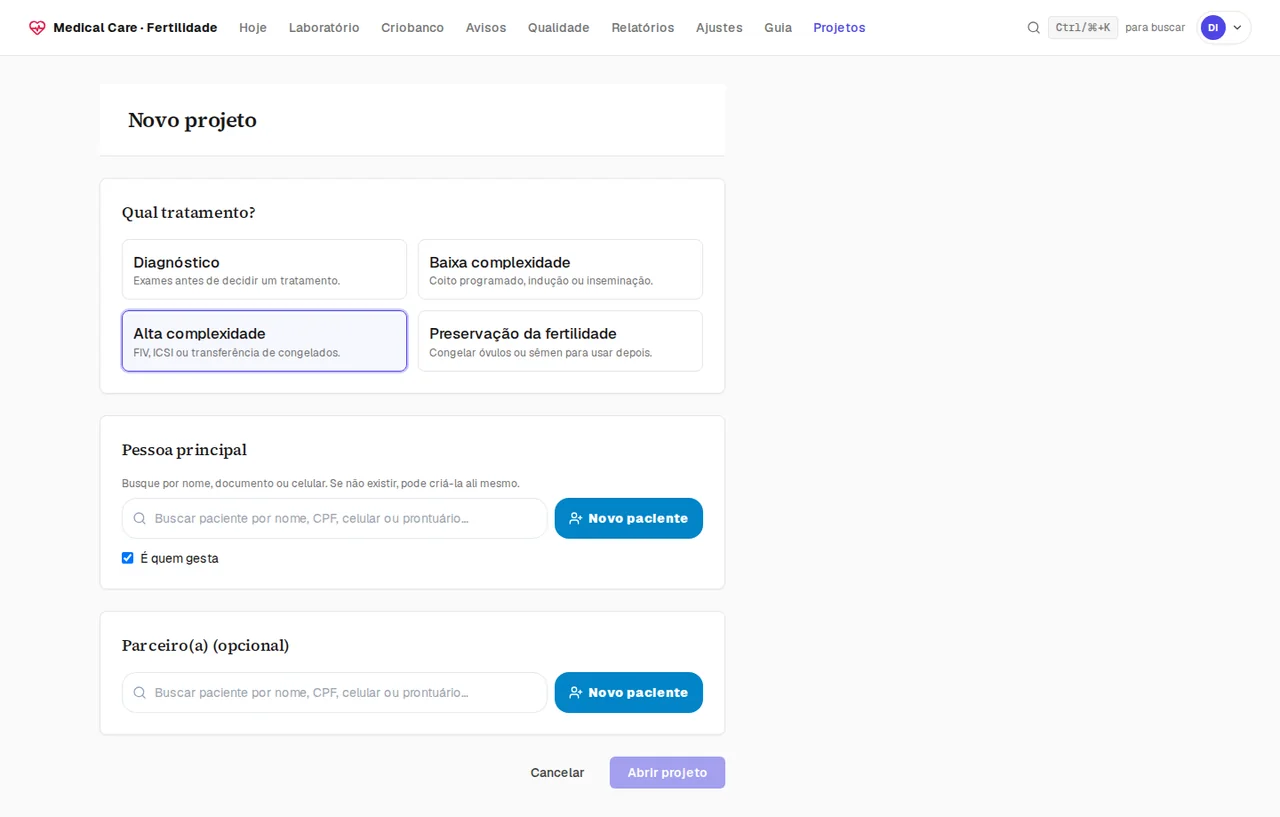Open the Ajustes section

click(719, 28)
